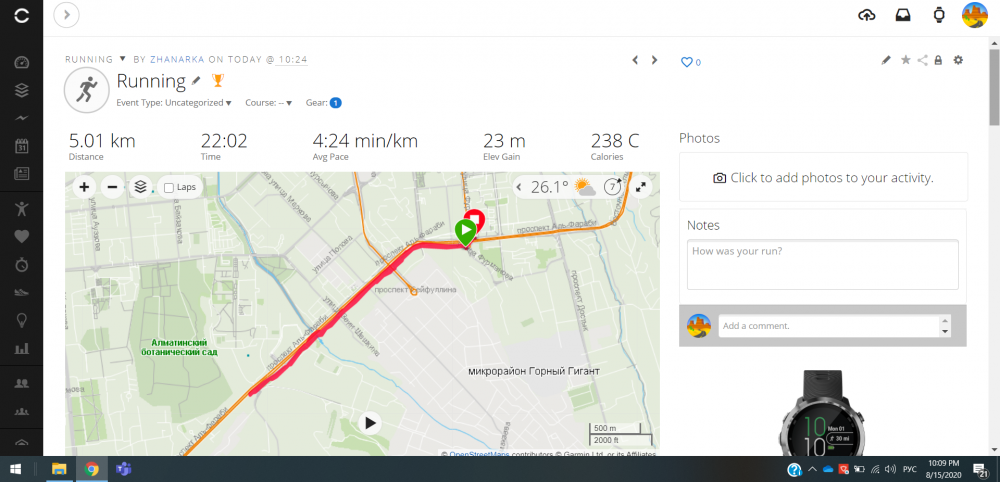Expand map to full screen
The width and height of the screenshot is (1000, 482).
[x=642, y=187]
